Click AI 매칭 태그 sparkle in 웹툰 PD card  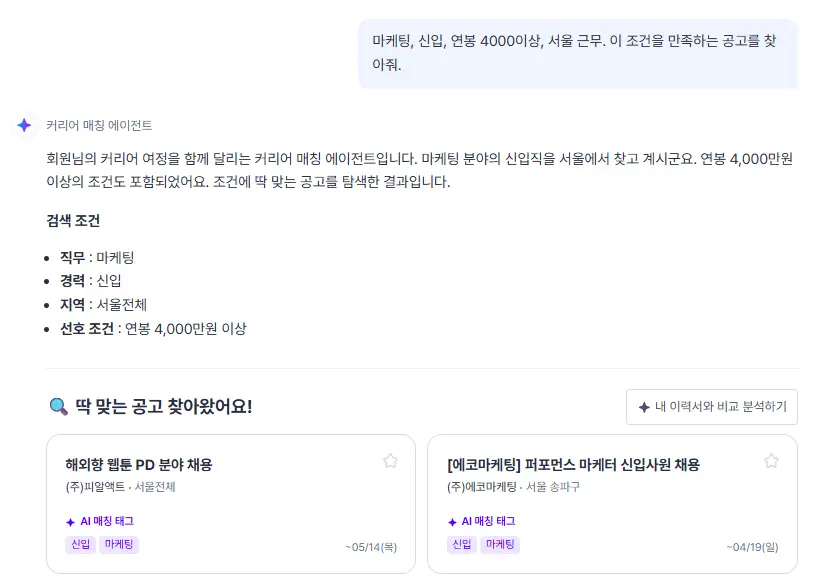tap(70, 522)
